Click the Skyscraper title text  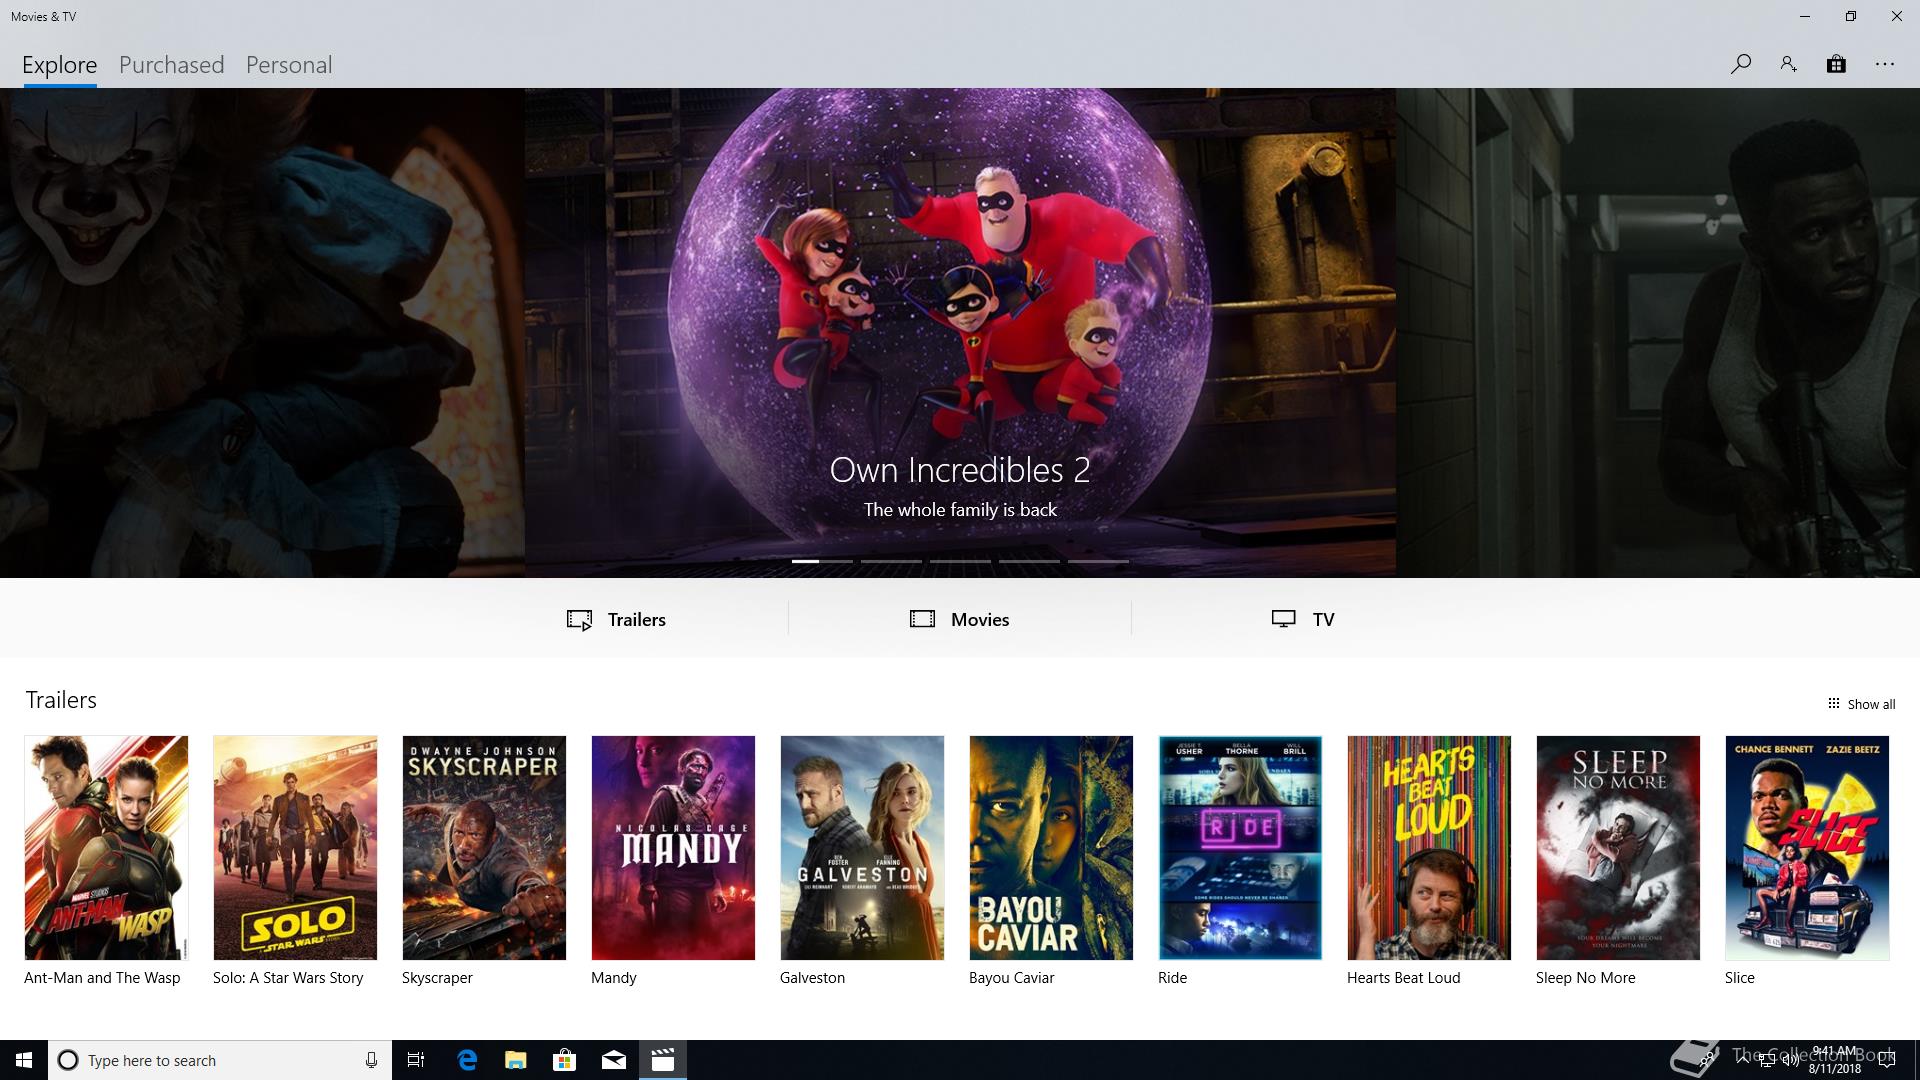pyautogui.click(x=437, y=978)
